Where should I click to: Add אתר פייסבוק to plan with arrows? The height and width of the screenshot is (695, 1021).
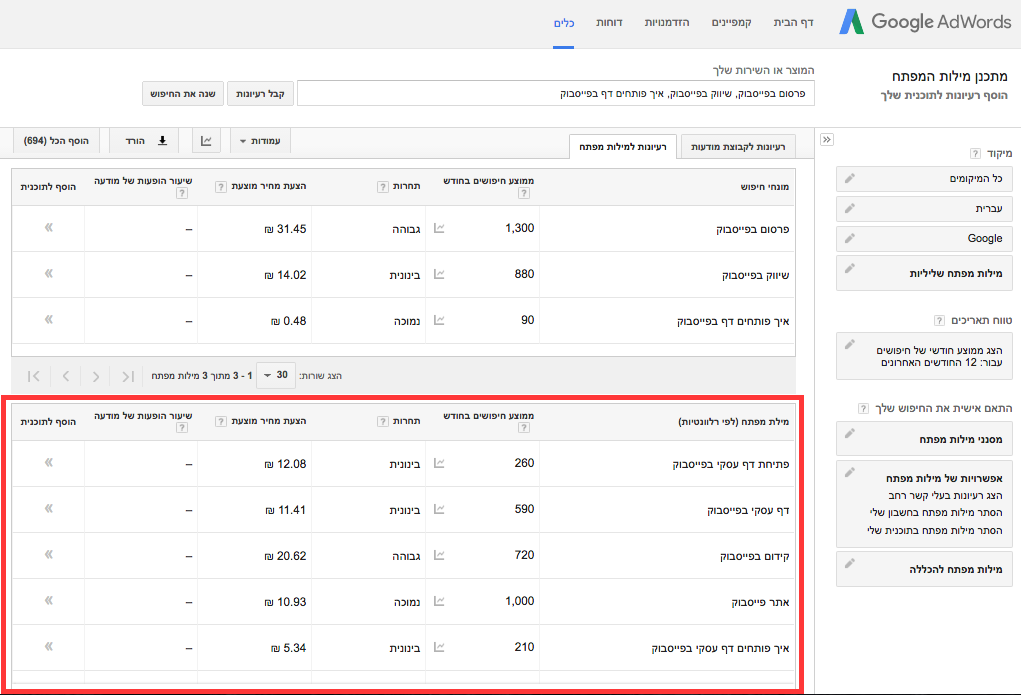pos(49,601)
